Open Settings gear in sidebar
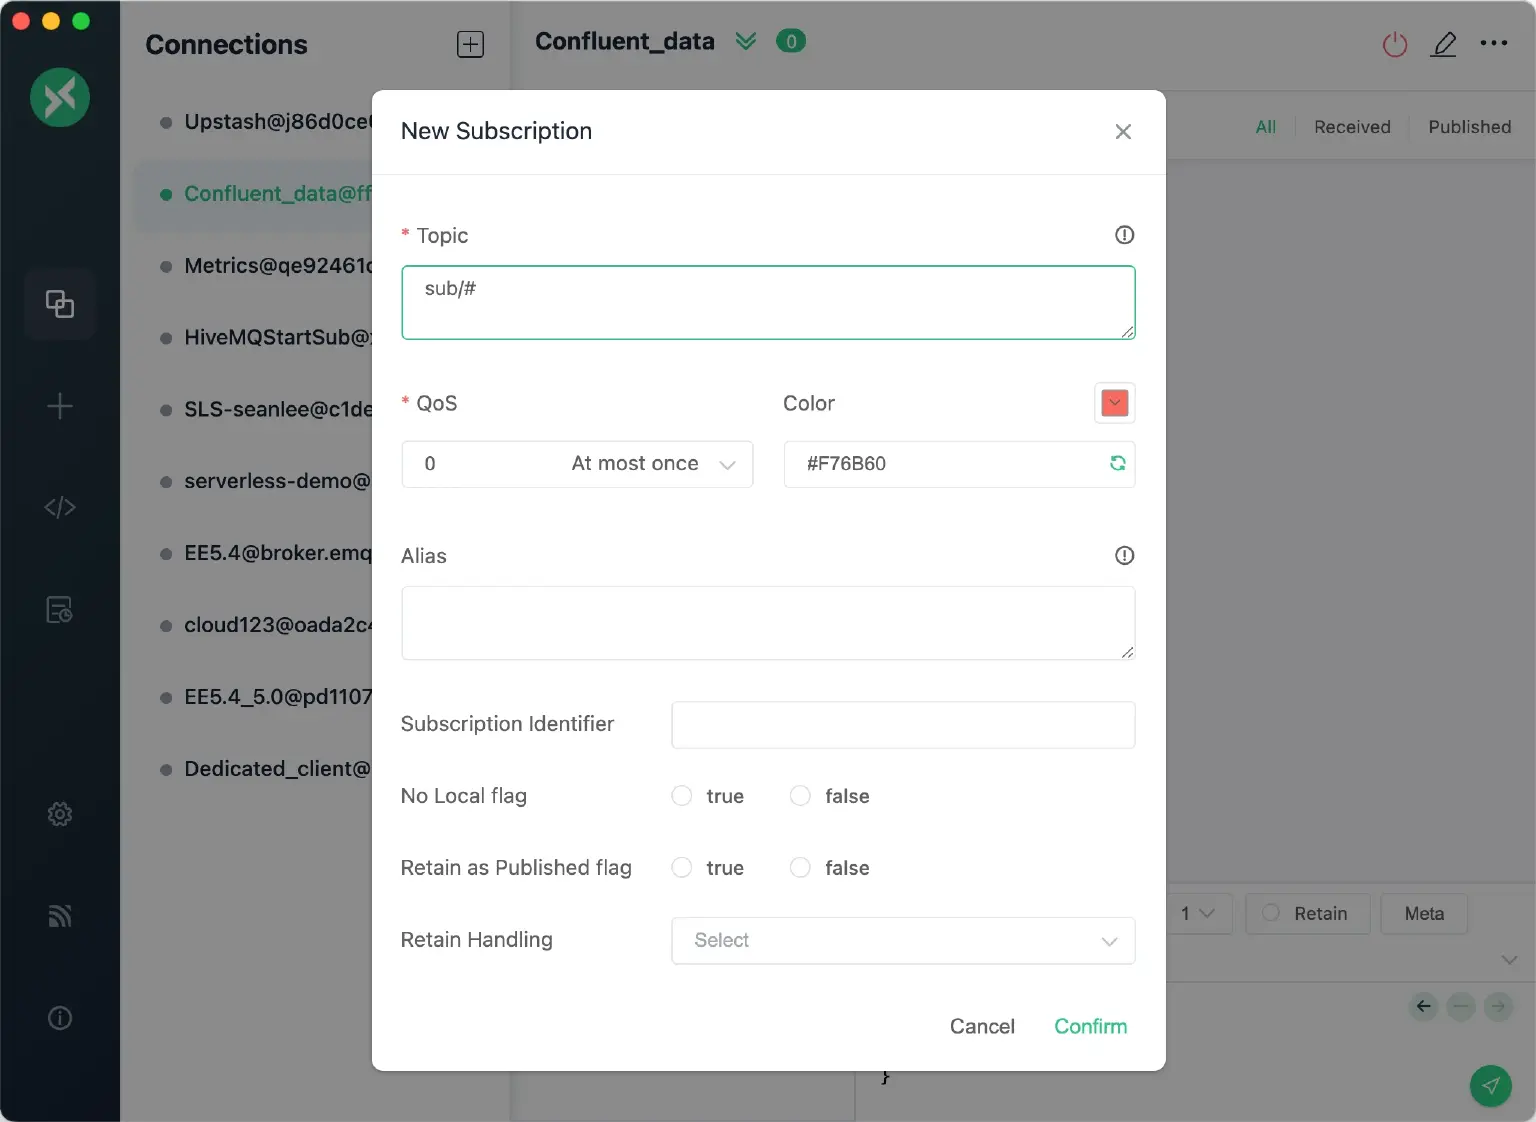The width and height of the screenshot is (1536, 1122). [x=60, y=814]
